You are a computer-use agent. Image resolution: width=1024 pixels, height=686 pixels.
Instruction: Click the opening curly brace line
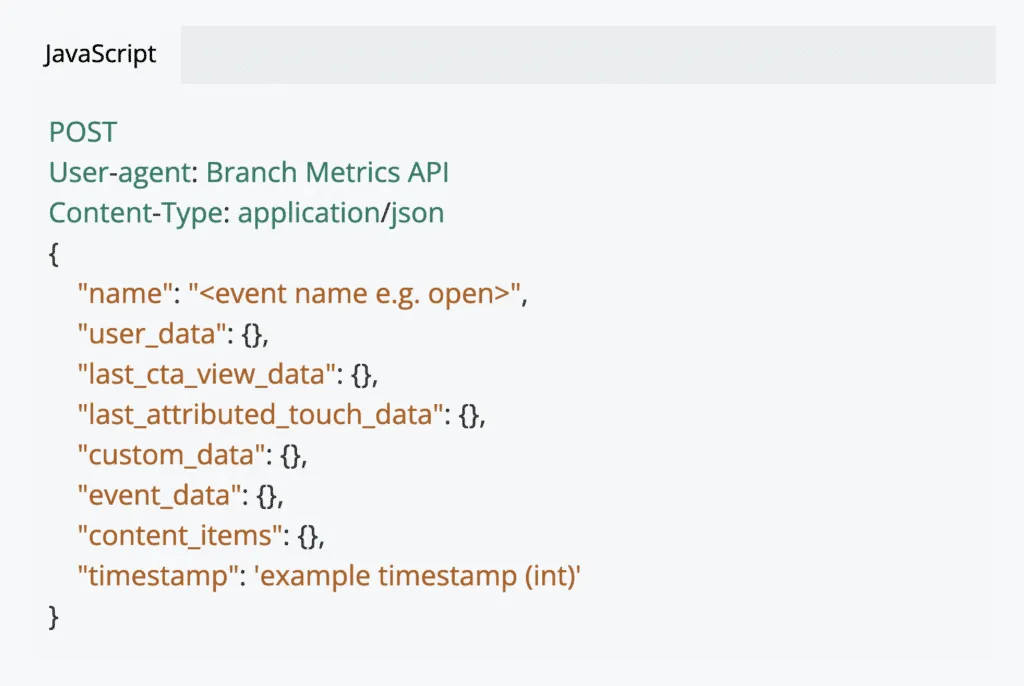click(54, 254)
